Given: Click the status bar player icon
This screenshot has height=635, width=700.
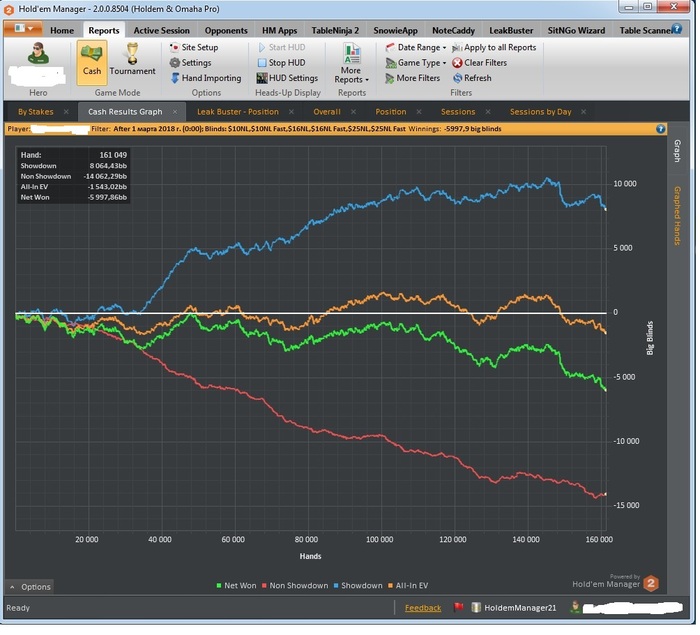Looking at the screenshot, I should pos(575,607).
